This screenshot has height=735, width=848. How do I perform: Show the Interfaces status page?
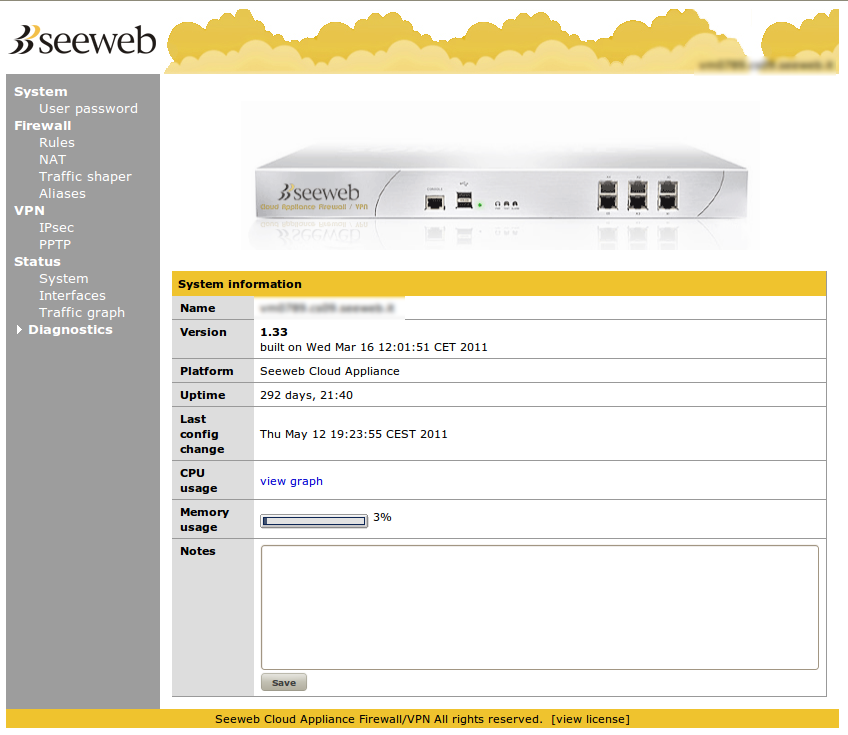click(x=72, y=295)
